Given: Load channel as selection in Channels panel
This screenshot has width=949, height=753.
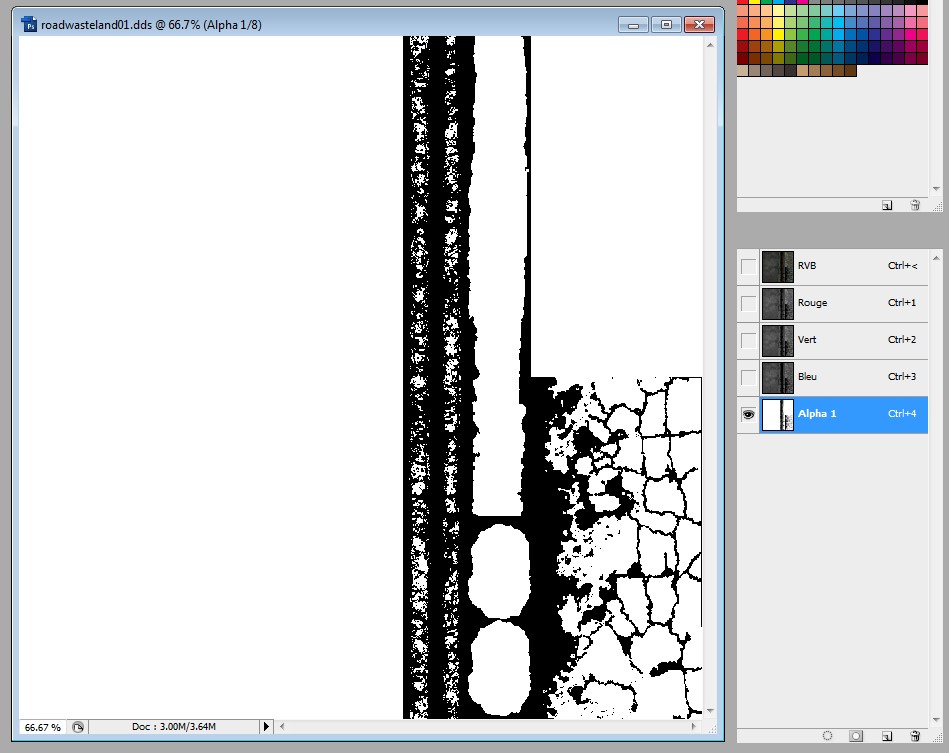Looking at the screenshot, I should tap(827, 735).
